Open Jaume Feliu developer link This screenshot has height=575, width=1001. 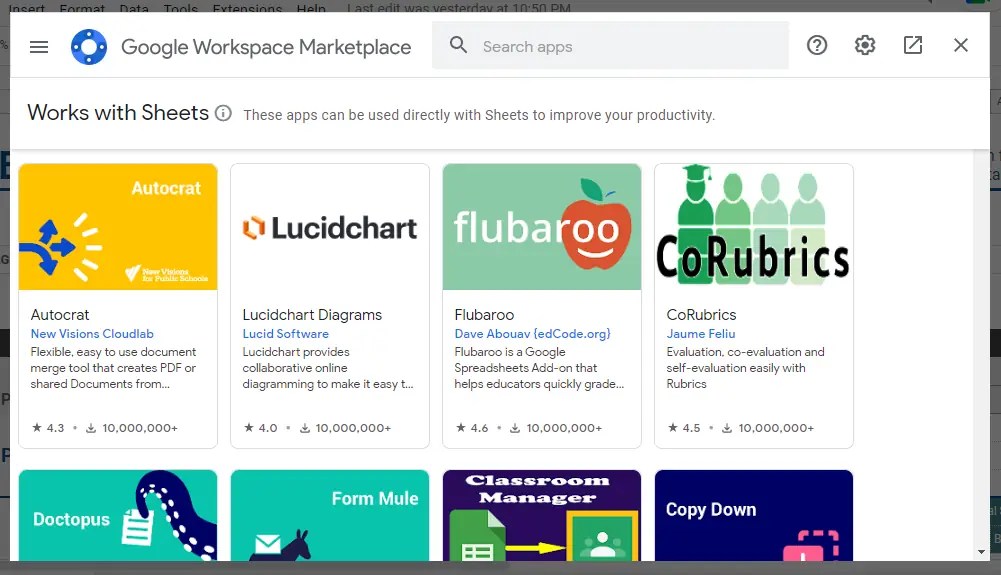[701, 334]
